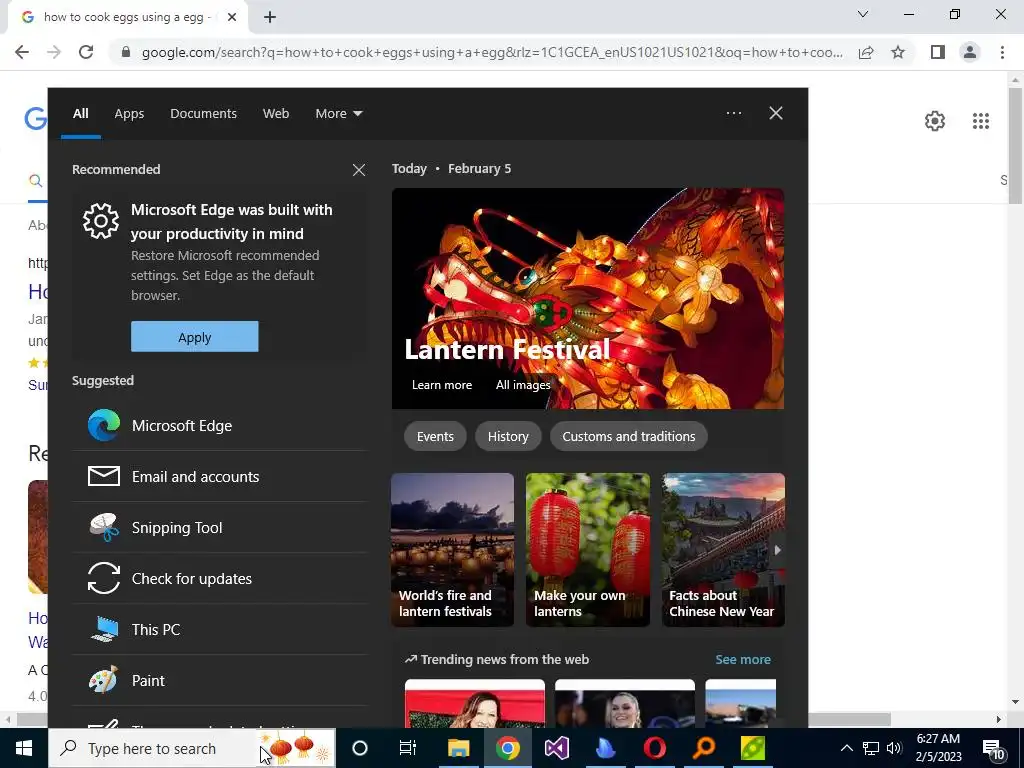Click the share page icon in address bar
The height and width of the screenshot is (768, 1024).
(866, 52)
